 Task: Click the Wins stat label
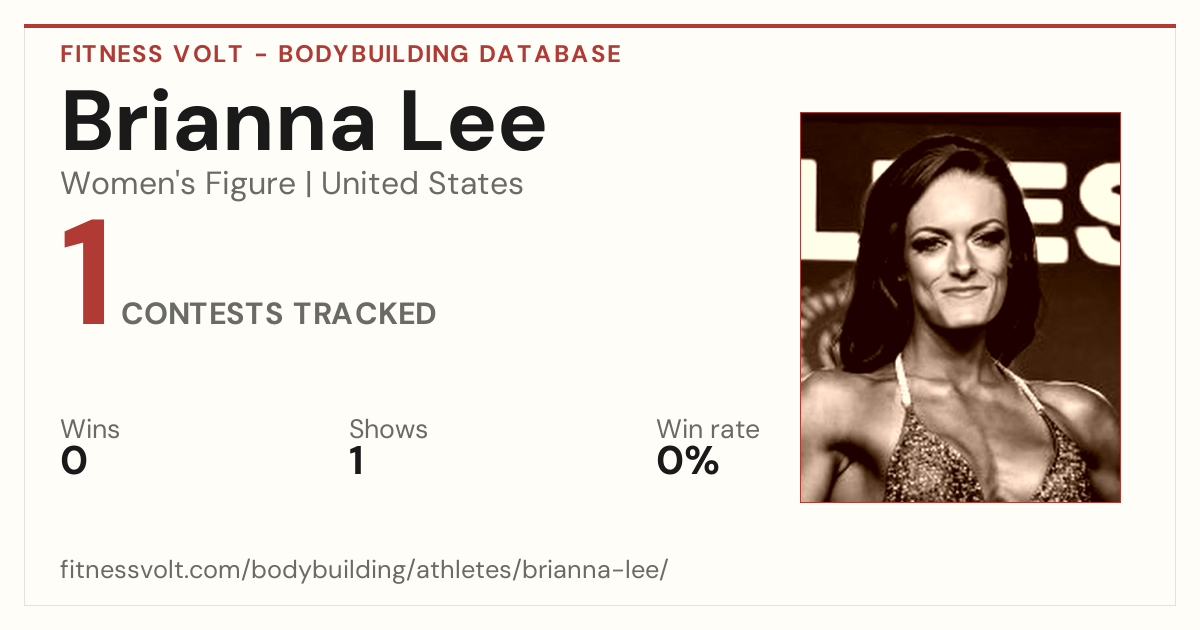click(x=90, y=430)
